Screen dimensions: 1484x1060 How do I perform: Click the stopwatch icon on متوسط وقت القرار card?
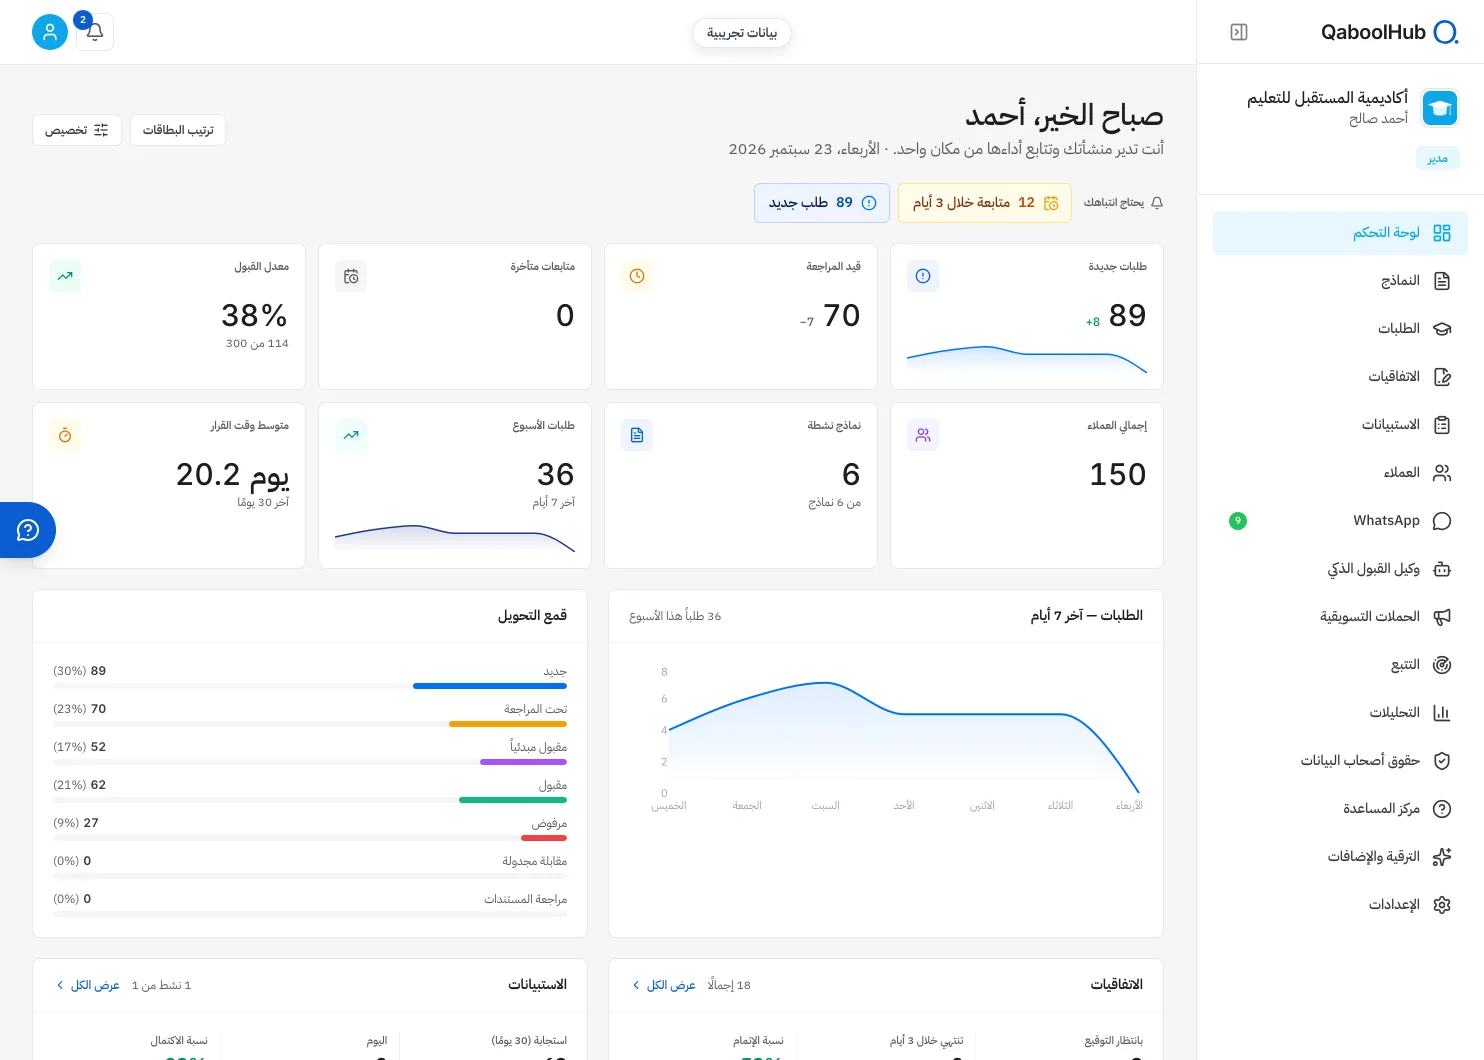[65, 435]
